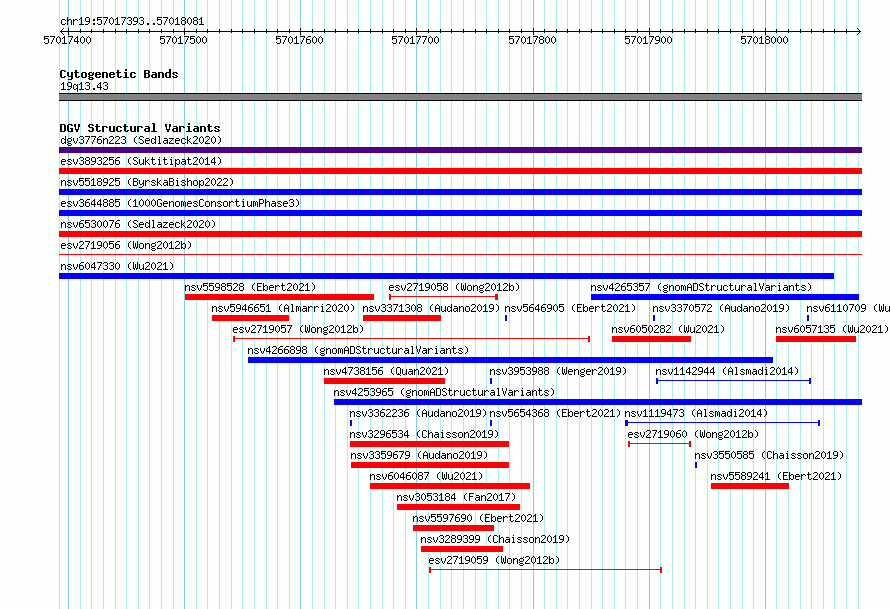Click red bar under nsv5597690
Viewport: 890px width, 609px height.
454,528
